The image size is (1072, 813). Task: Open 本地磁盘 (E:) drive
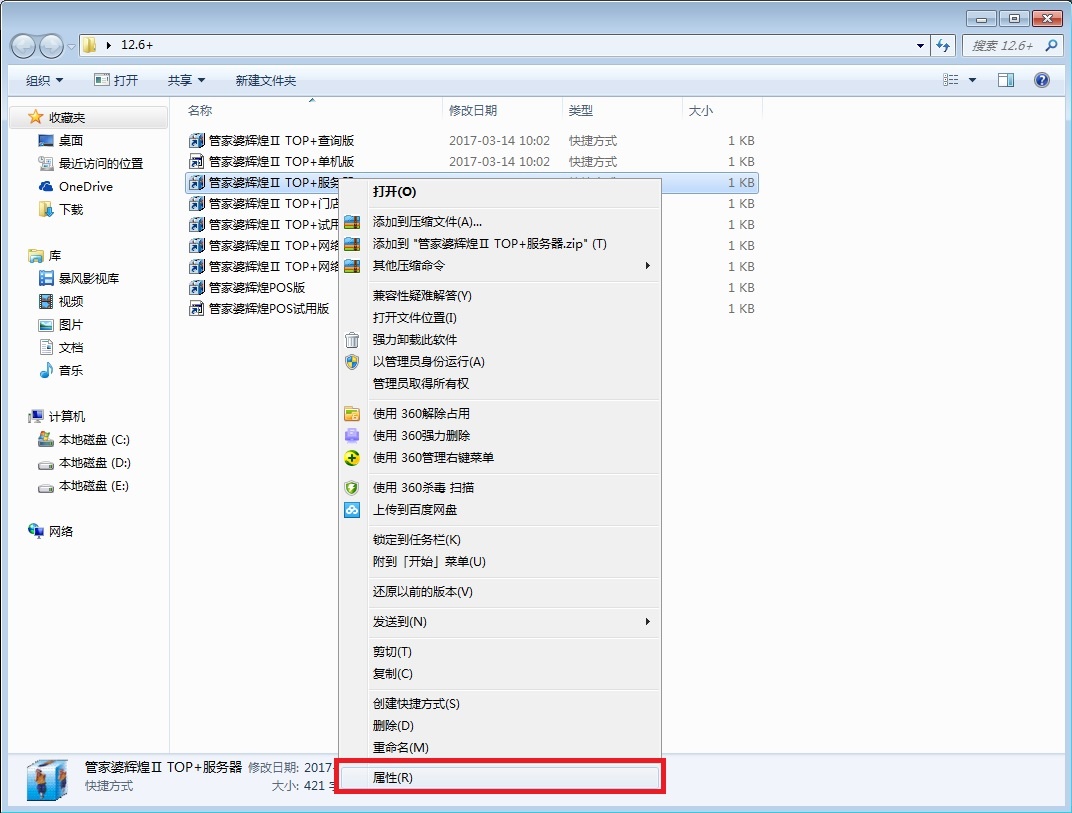pos(83,485)
